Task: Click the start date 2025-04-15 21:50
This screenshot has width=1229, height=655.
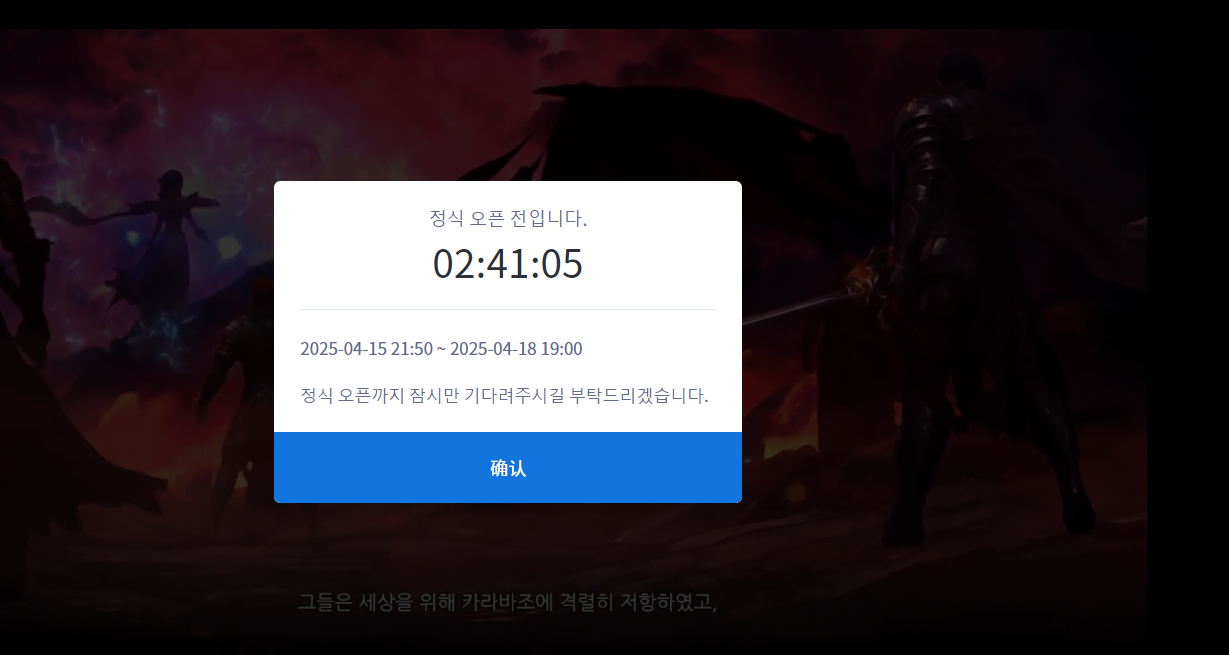Action: (x=366, y=349)
